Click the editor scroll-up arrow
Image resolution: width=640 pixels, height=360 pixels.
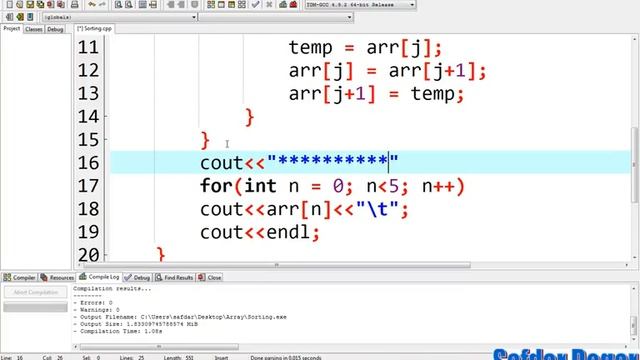click(635, 39)
